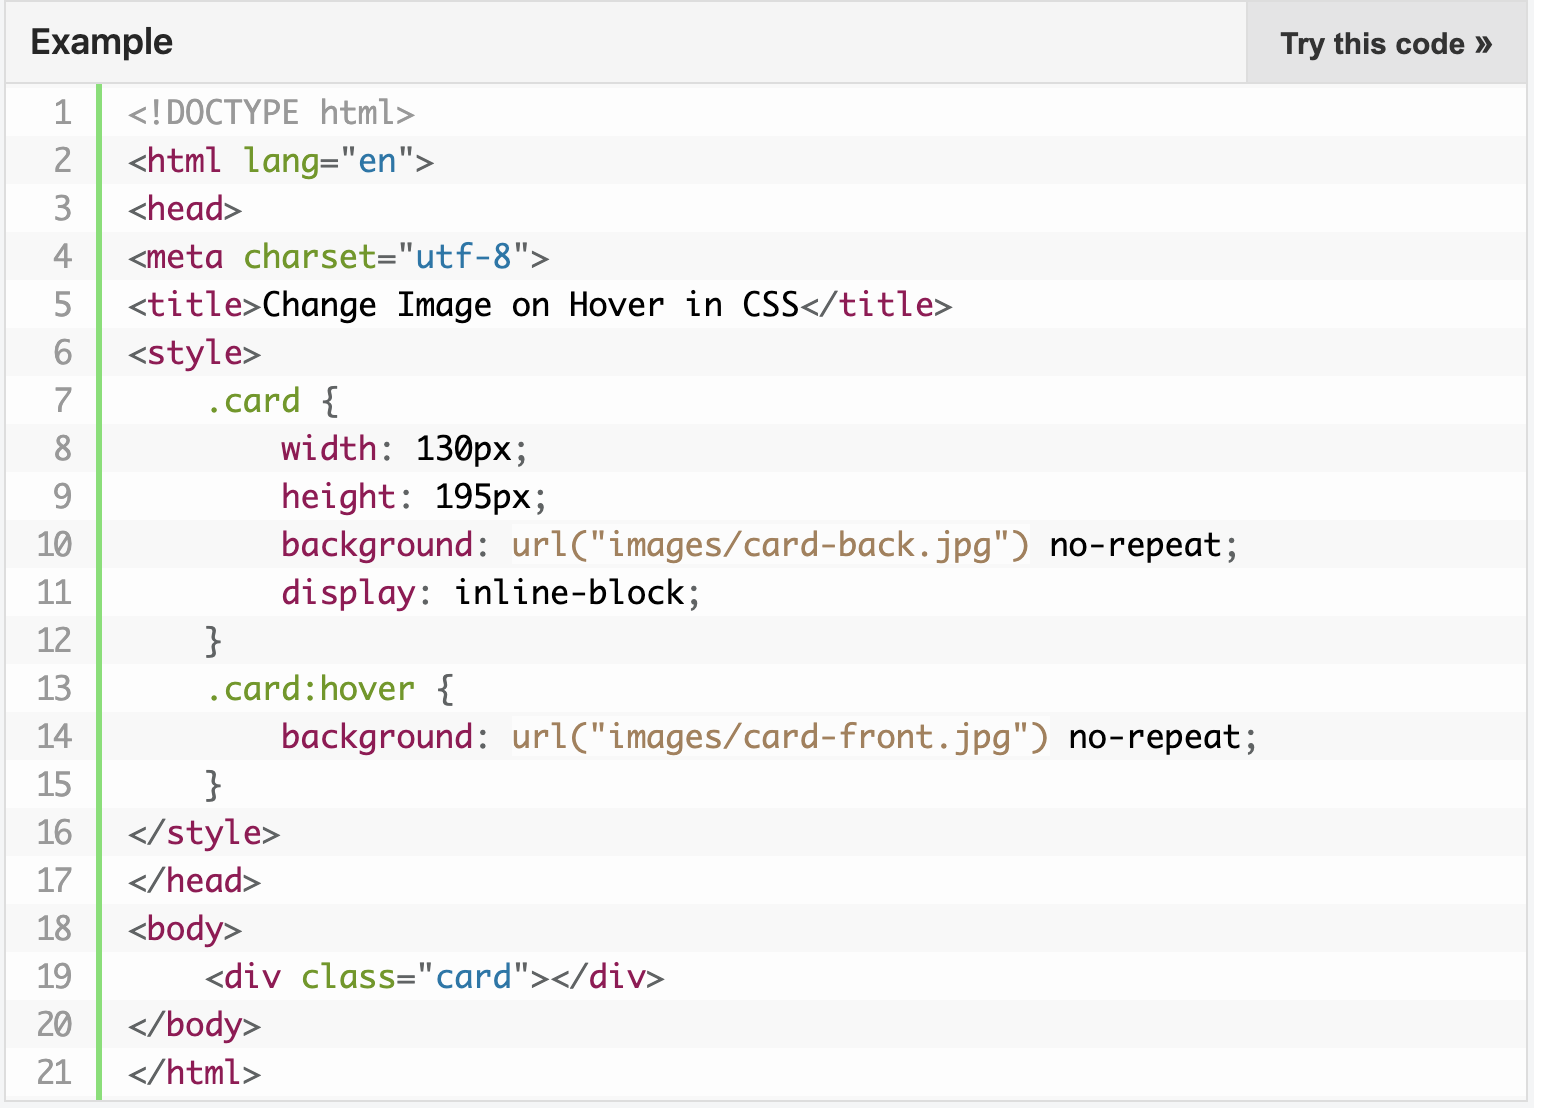Viewport: 1542px width, 1120px height.
Task: Click the opening style tag
Action: coord(194,352)
